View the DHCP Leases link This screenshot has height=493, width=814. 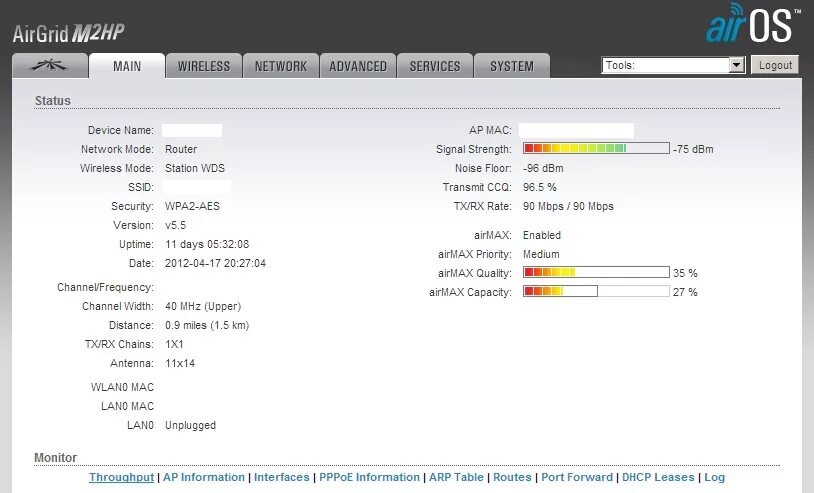pos(658,477)
